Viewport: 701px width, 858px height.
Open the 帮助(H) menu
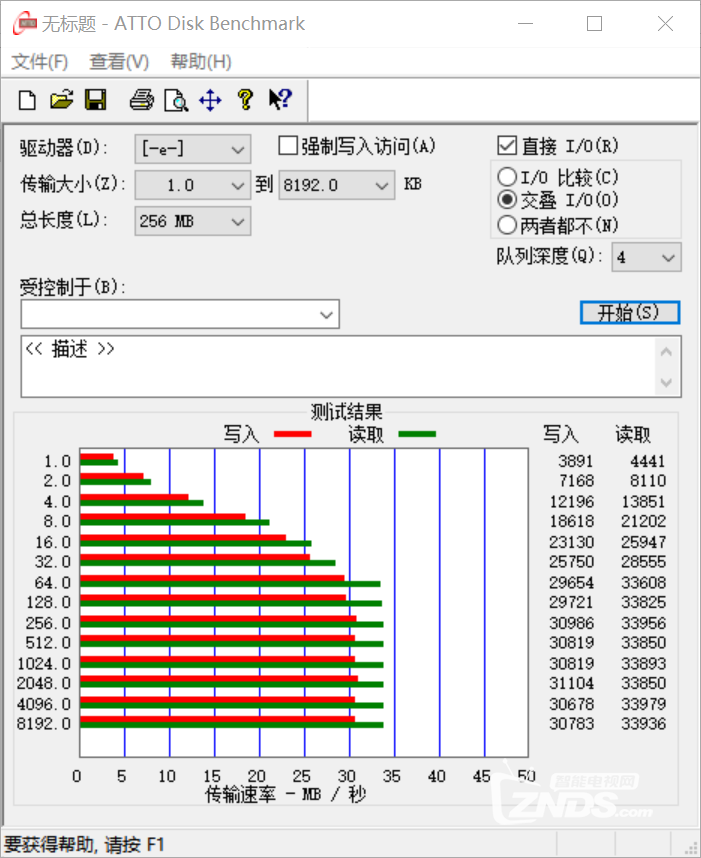click(201, 61)
